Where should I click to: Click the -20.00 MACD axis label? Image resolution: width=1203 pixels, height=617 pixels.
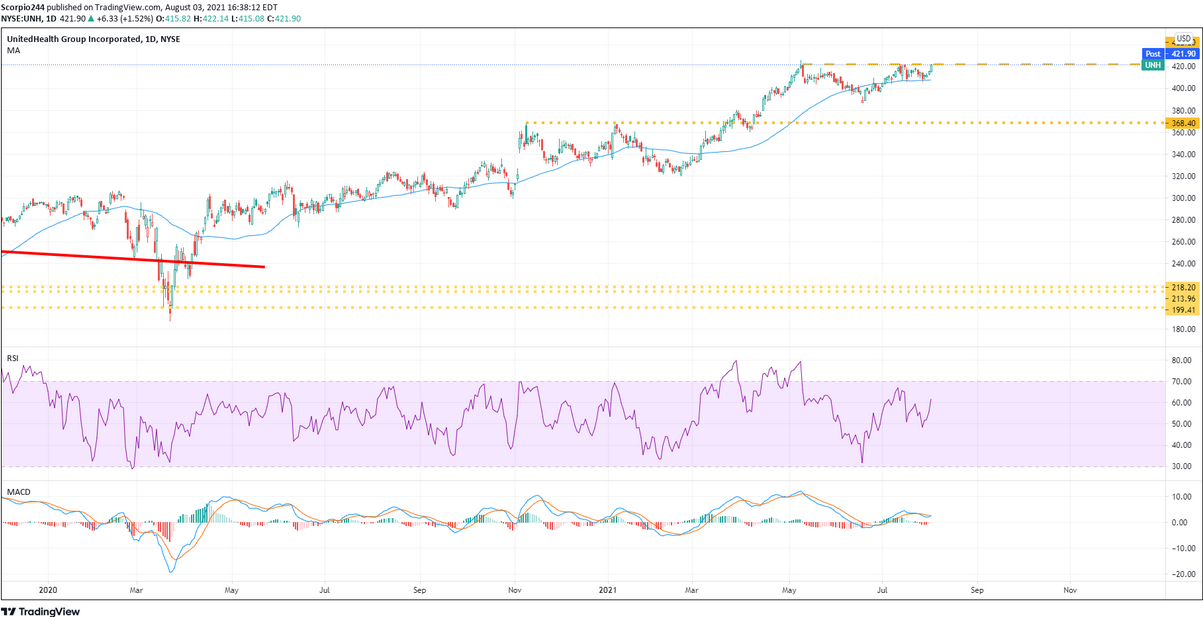pos(1185,574)
